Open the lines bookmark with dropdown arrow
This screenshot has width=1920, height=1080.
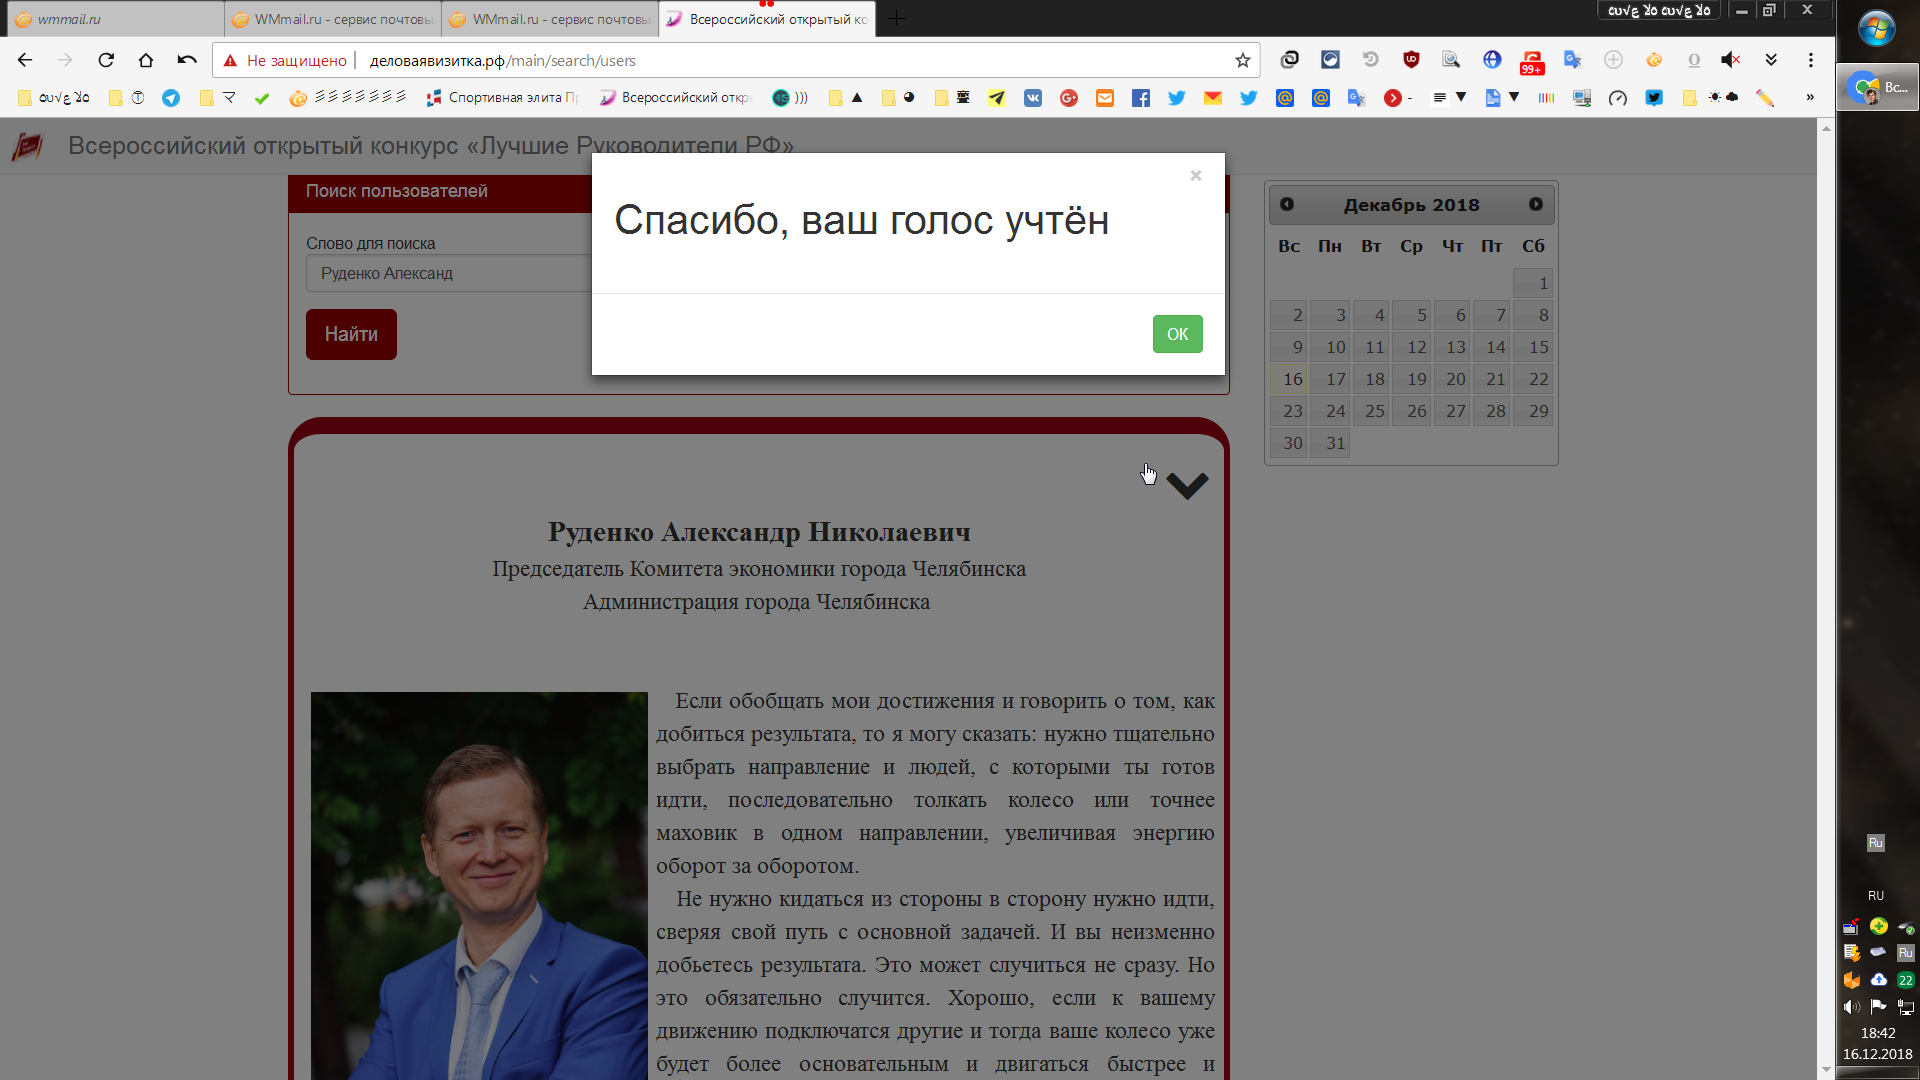tap(1449, 98)
